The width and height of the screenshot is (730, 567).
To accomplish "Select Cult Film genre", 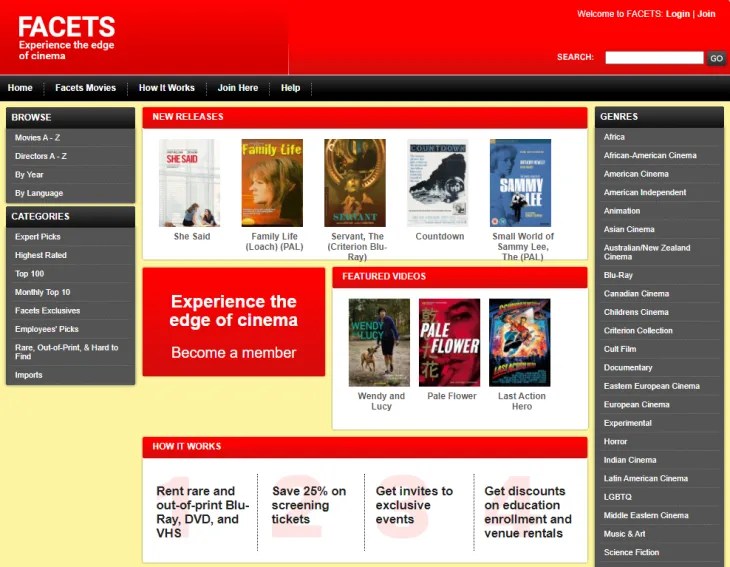I will pos(620,349).
